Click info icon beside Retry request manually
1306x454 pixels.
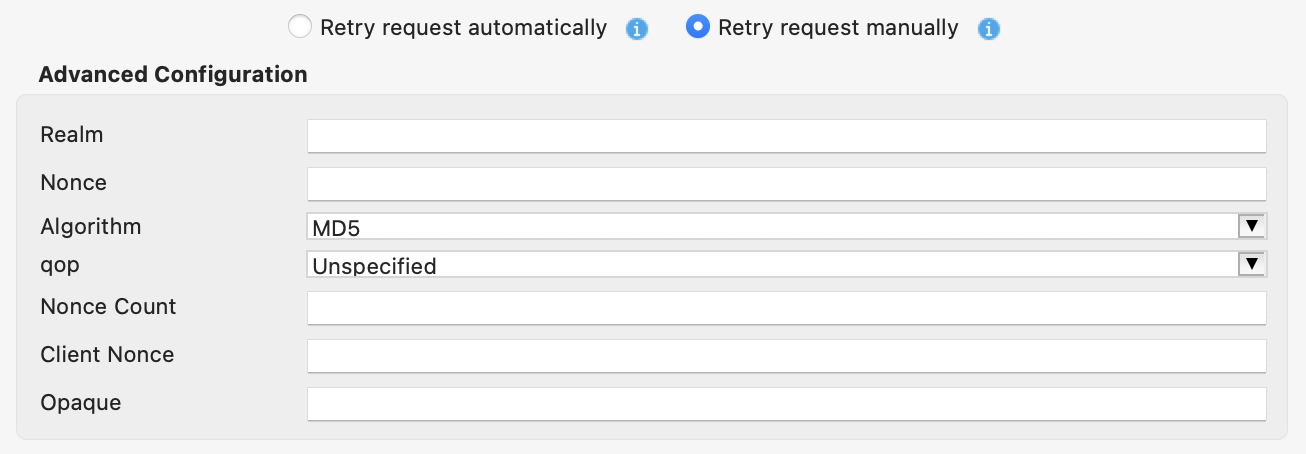click(x=989, y=29)
